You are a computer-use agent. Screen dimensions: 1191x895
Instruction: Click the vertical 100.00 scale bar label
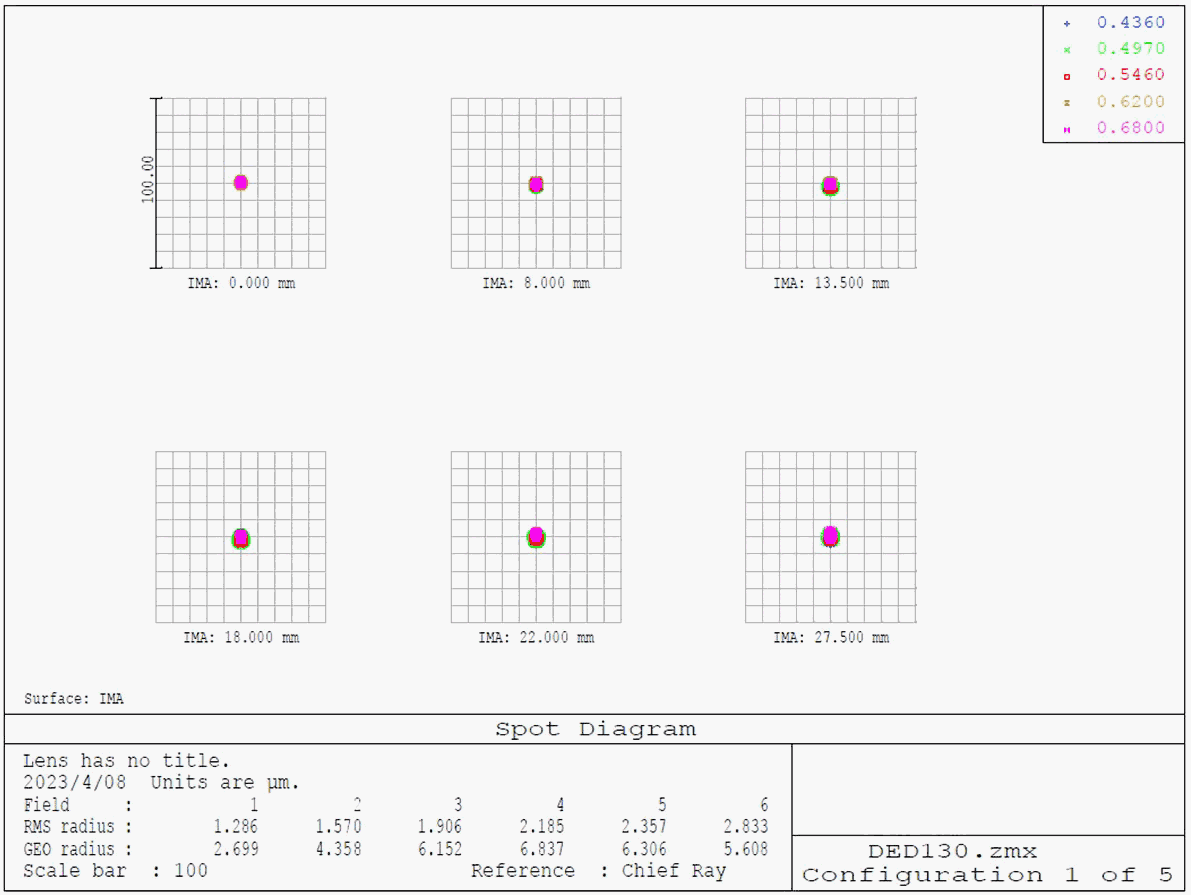coord(148,180)
